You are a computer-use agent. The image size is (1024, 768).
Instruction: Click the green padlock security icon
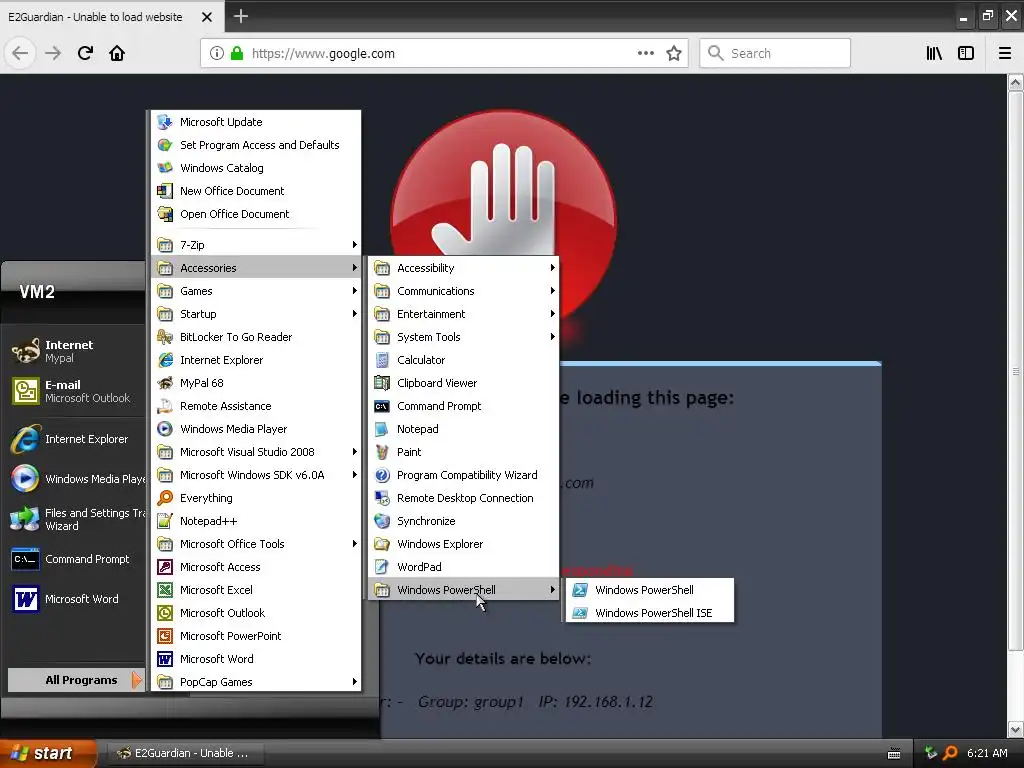coord(237,53)
